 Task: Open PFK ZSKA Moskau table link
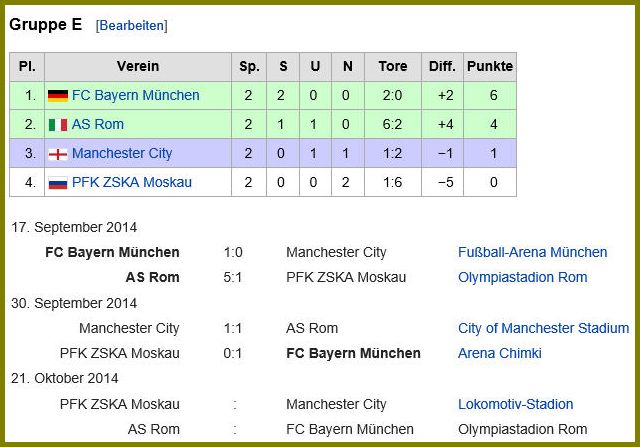132,182
